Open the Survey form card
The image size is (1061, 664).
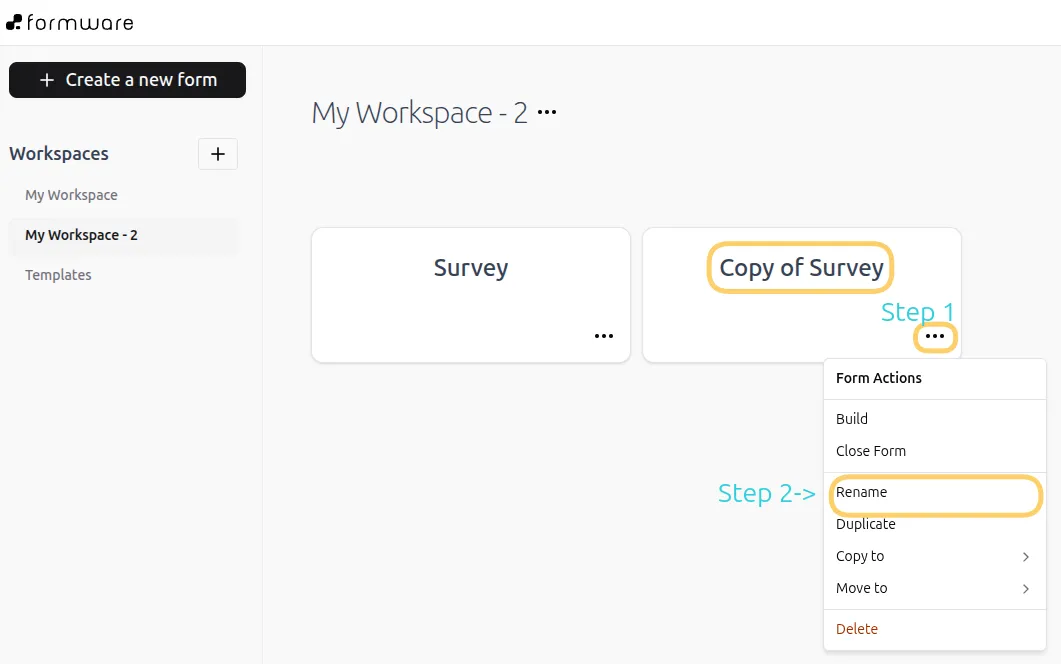(470, 268)
